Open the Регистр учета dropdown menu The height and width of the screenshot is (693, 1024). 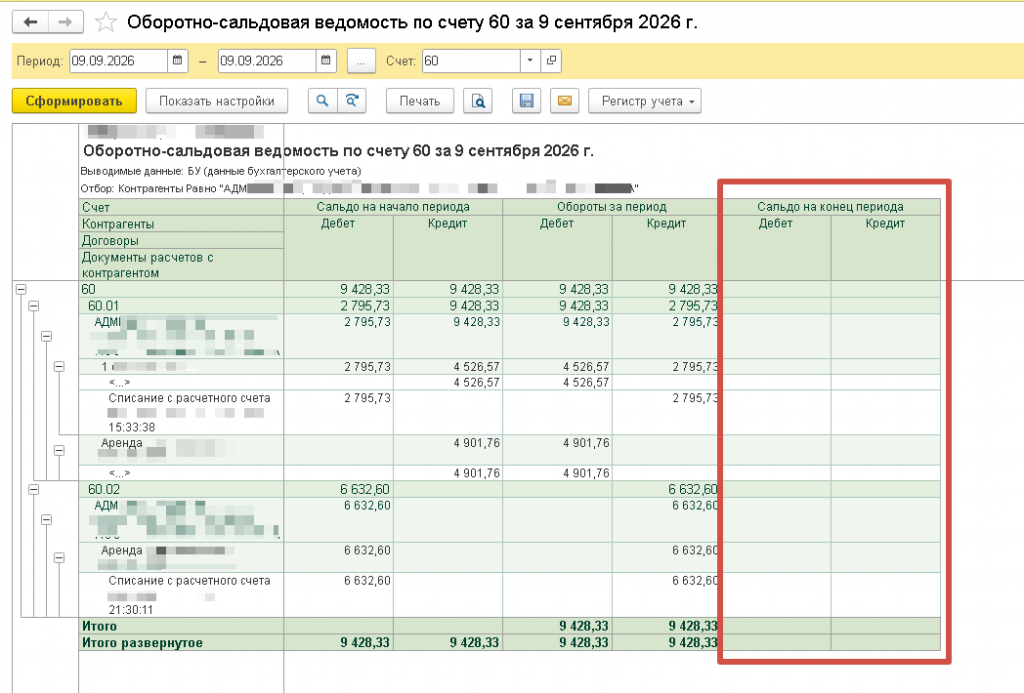coord(645,101)
